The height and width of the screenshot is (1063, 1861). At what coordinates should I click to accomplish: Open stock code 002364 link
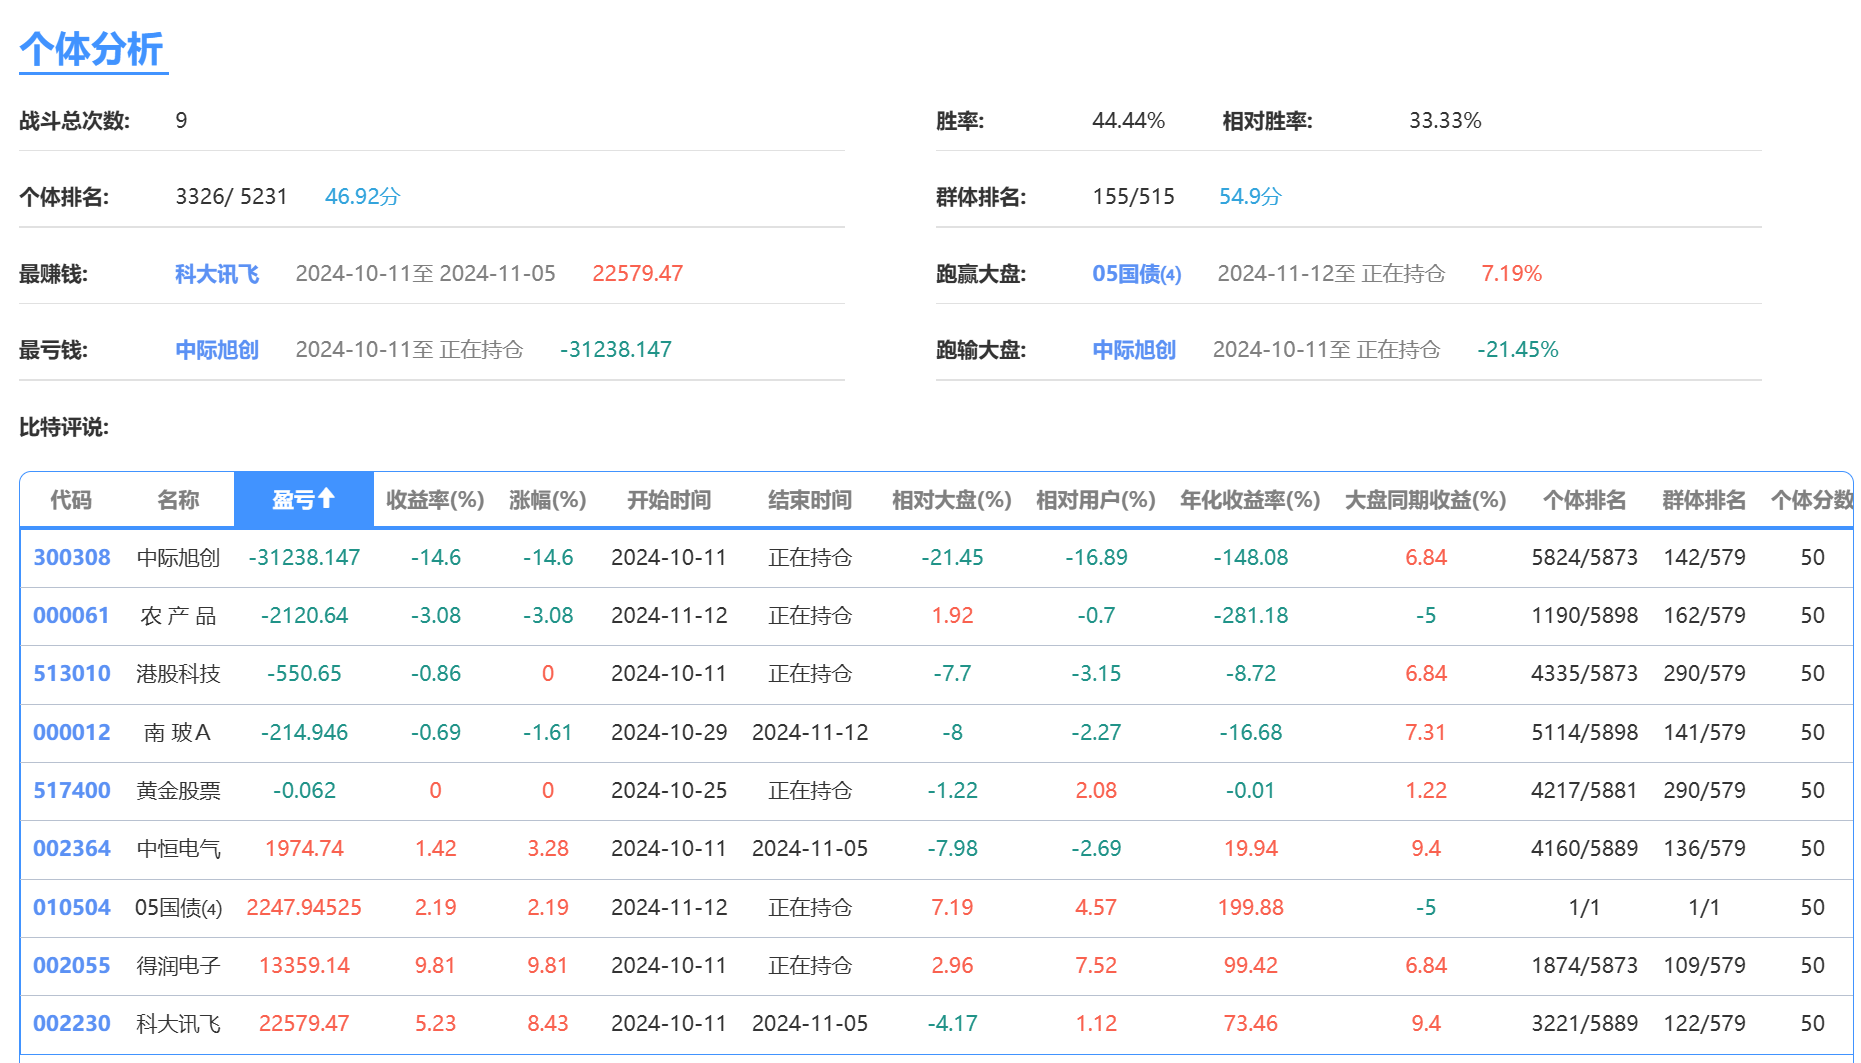(x=71, y=848)
